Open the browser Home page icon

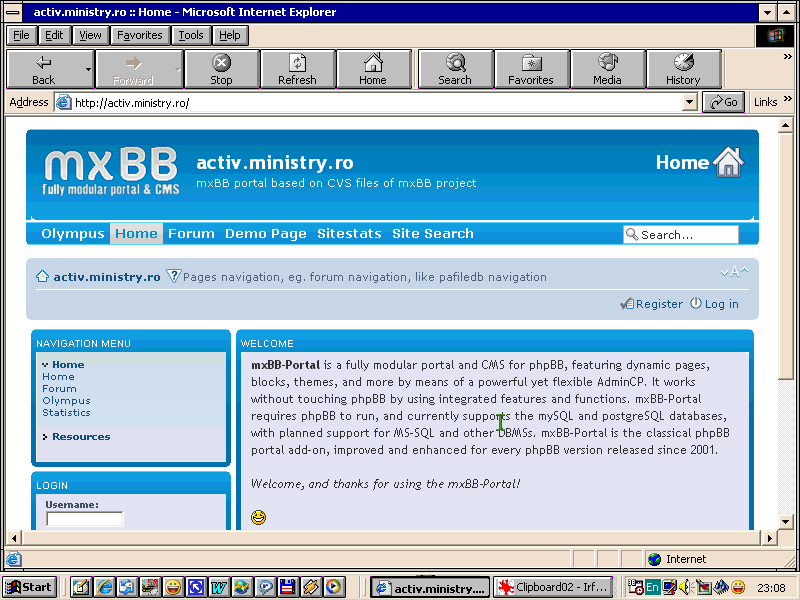(373, 69)
